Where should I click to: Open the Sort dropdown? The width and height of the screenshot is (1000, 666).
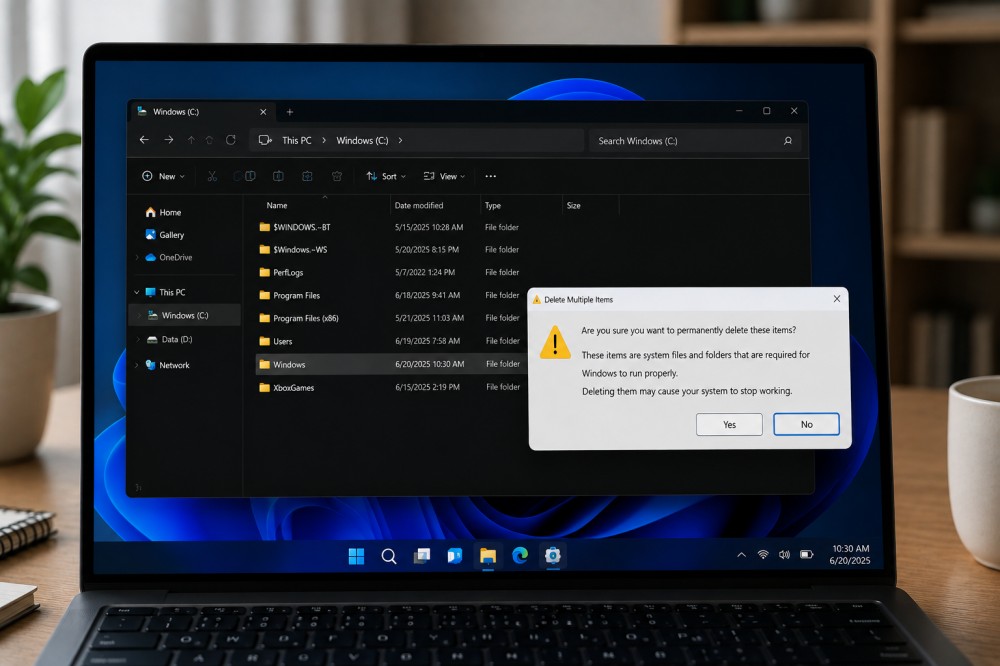[x=386, y=176]
